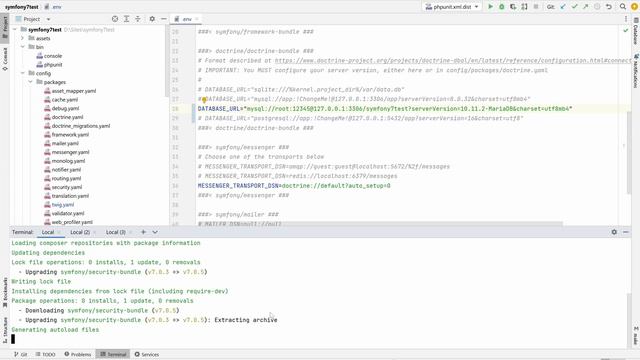Toggle the Project side tab

click(5, 27)
